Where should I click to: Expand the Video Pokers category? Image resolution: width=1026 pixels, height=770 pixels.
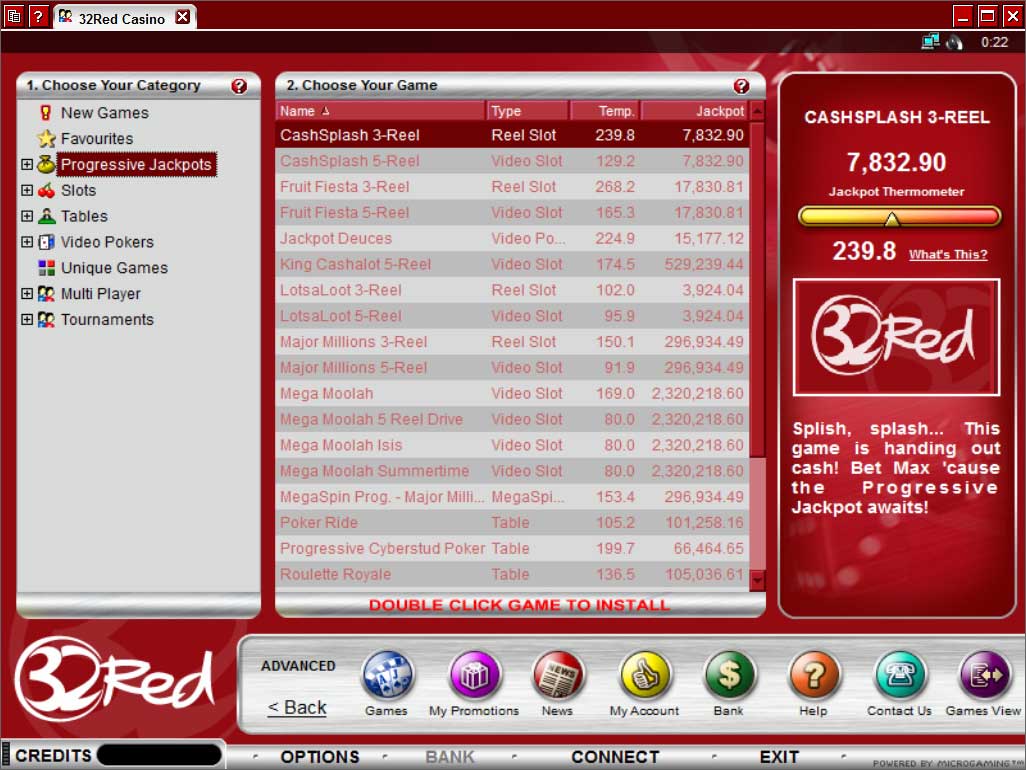point(27,242)
